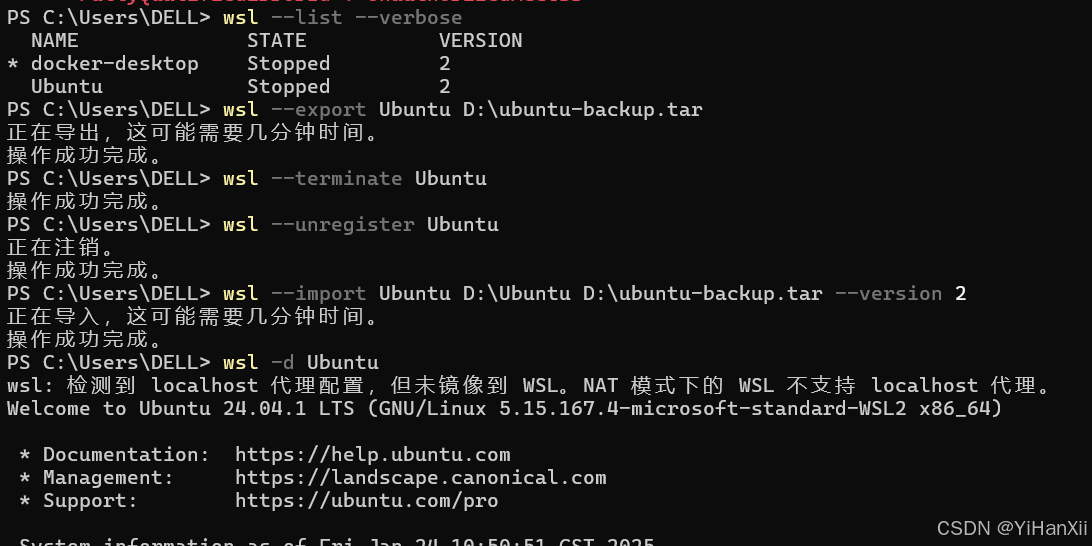Click the '--version' flag in import command
This screenshot has height=546, width=1092.
[889, 293]
